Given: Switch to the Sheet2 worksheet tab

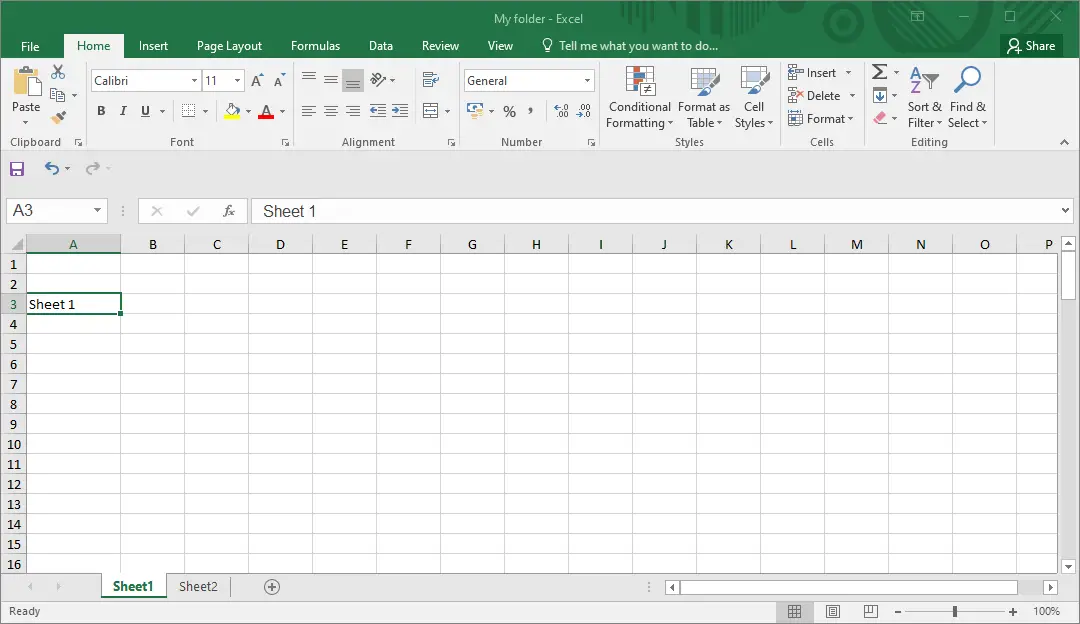Looking at the screenshot, I should [x=198, y=587].
